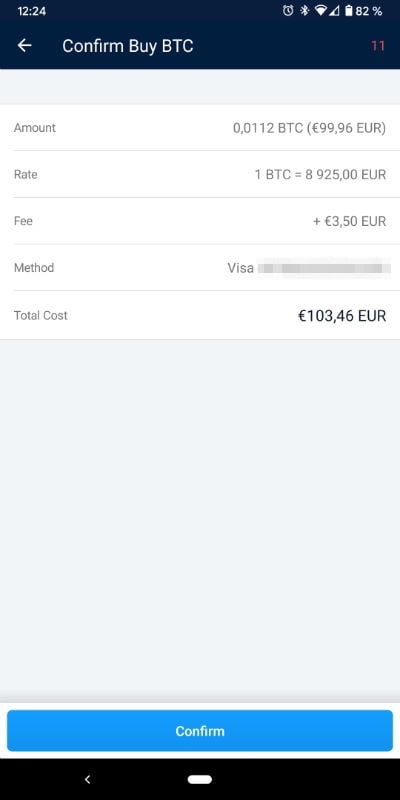Image resolution: width=400 pixels, height=800 pixels.
Task: Tap the Bluetooth status icon
Action: click(x=305, y=11)
